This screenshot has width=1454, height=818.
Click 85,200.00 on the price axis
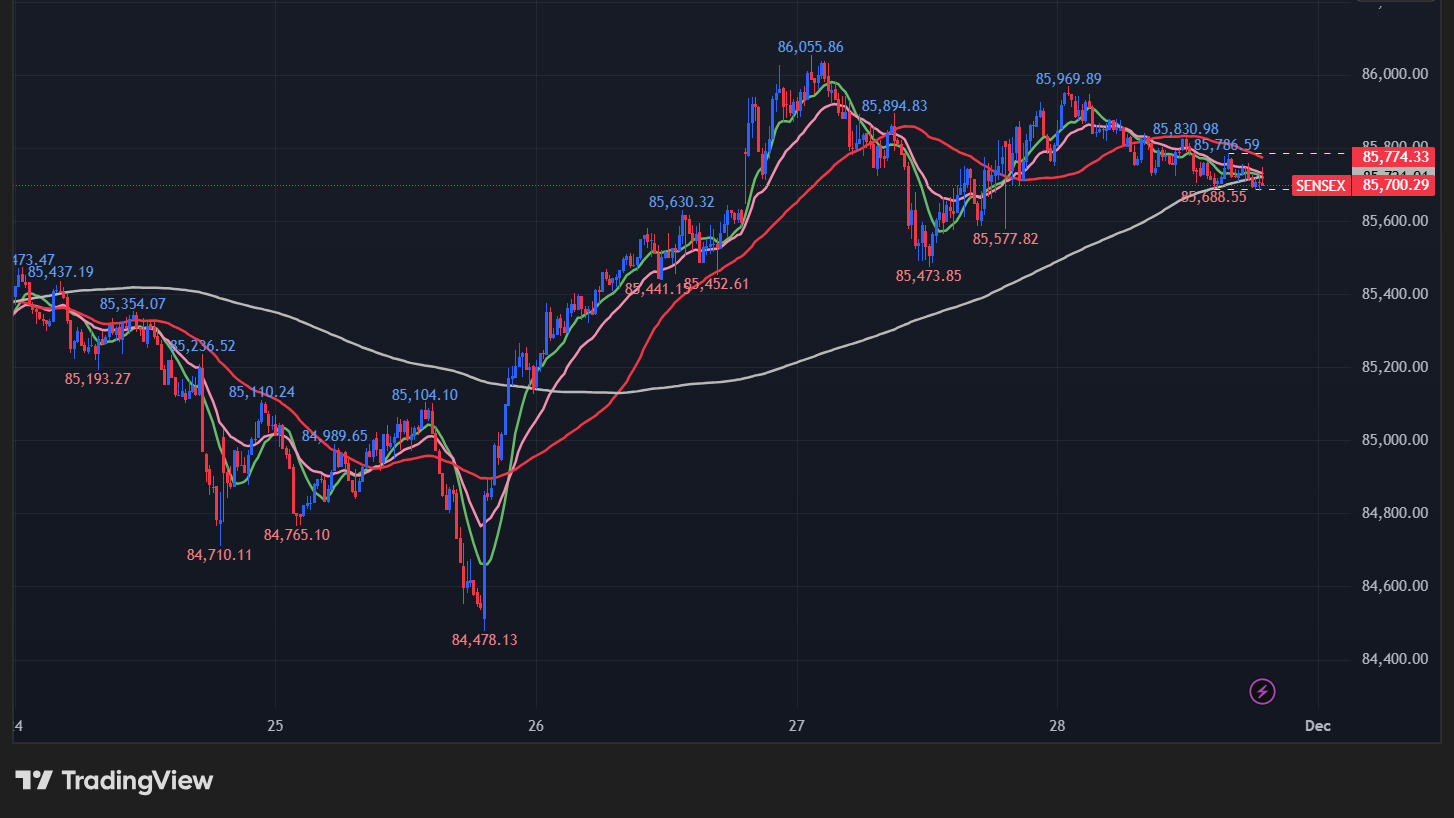pyautogui.click(x=1394, y=367)
